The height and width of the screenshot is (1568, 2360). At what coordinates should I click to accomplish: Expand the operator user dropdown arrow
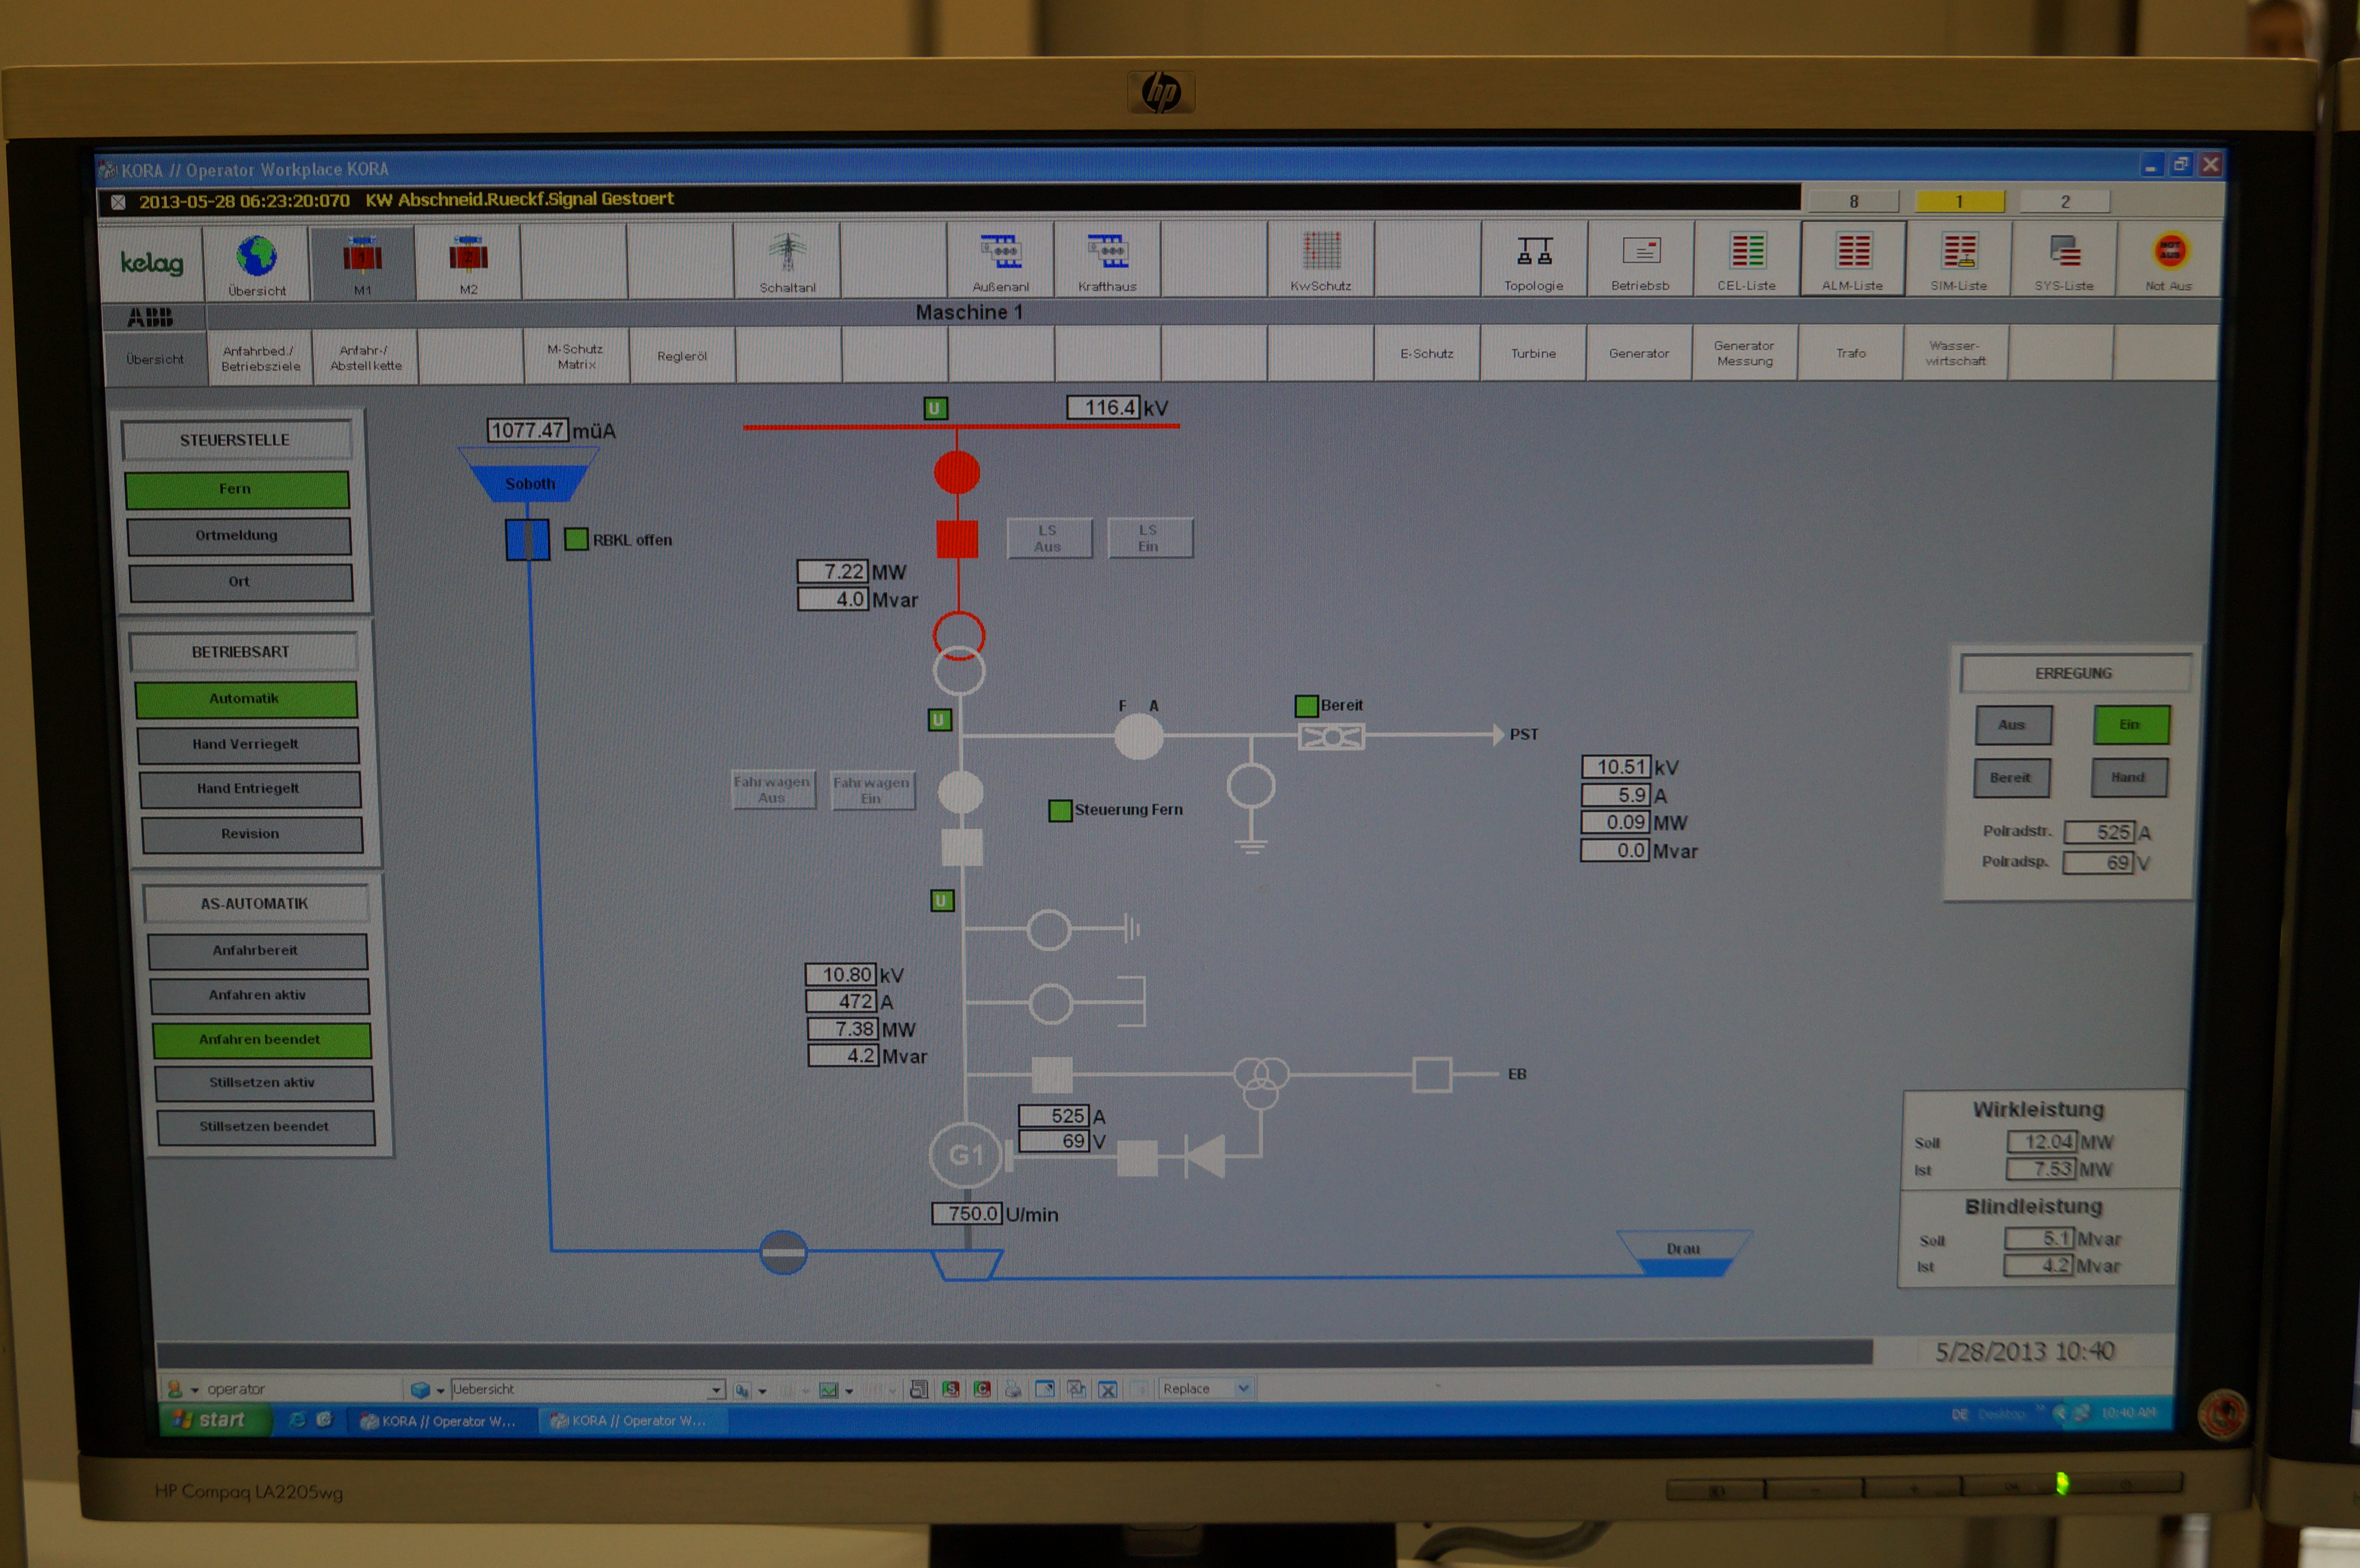click(195, 1390)
